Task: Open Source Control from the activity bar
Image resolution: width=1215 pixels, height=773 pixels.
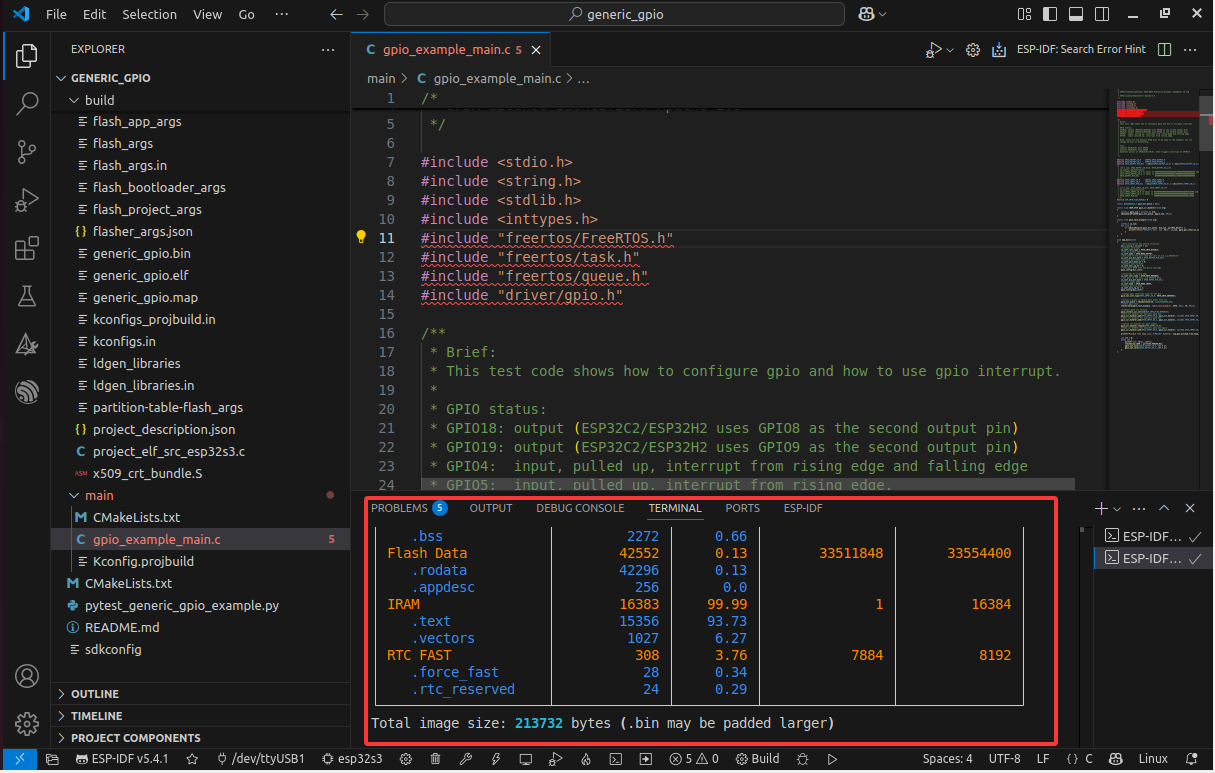Action: (x=26, y=151)
